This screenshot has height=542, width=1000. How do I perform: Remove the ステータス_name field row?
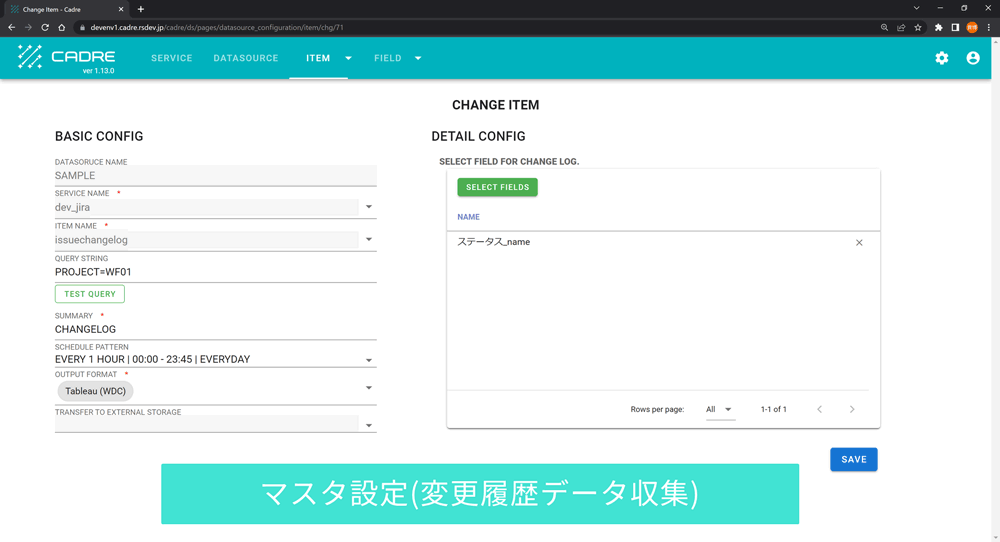point(858,243)
